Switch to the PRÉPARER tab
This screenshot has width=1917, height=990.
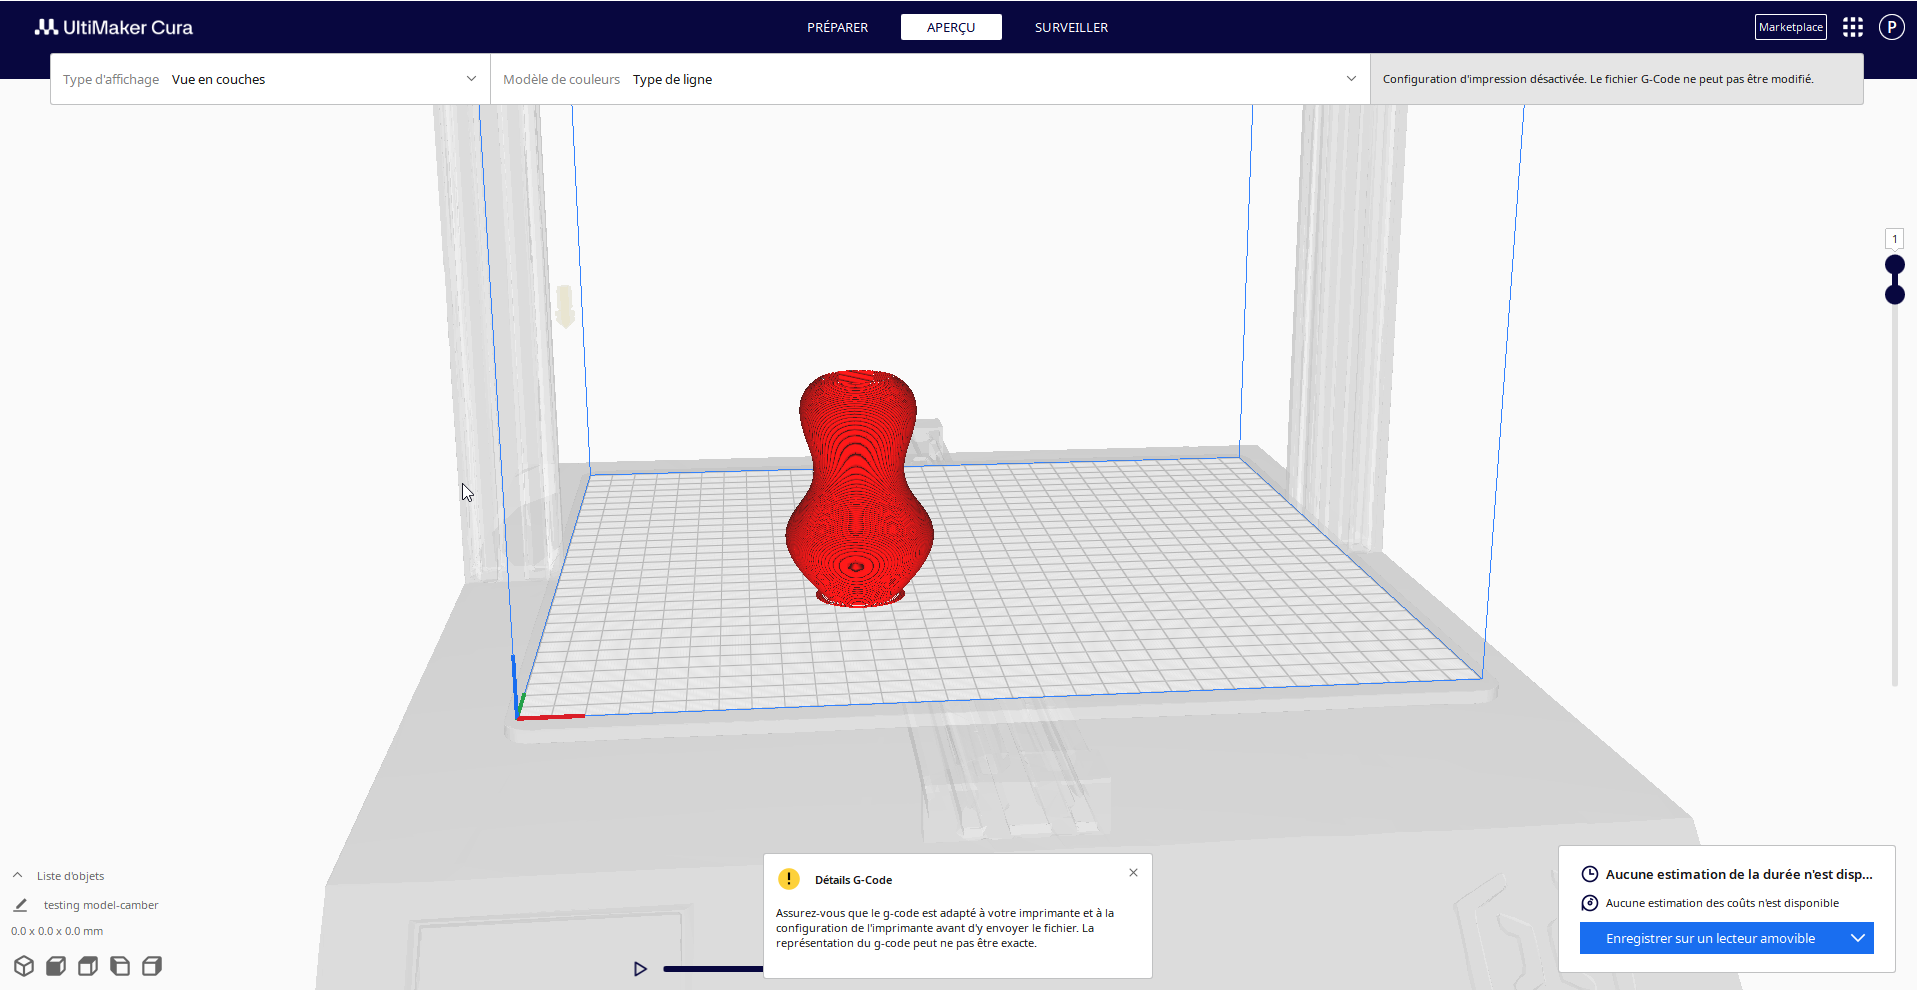point(838,27)
